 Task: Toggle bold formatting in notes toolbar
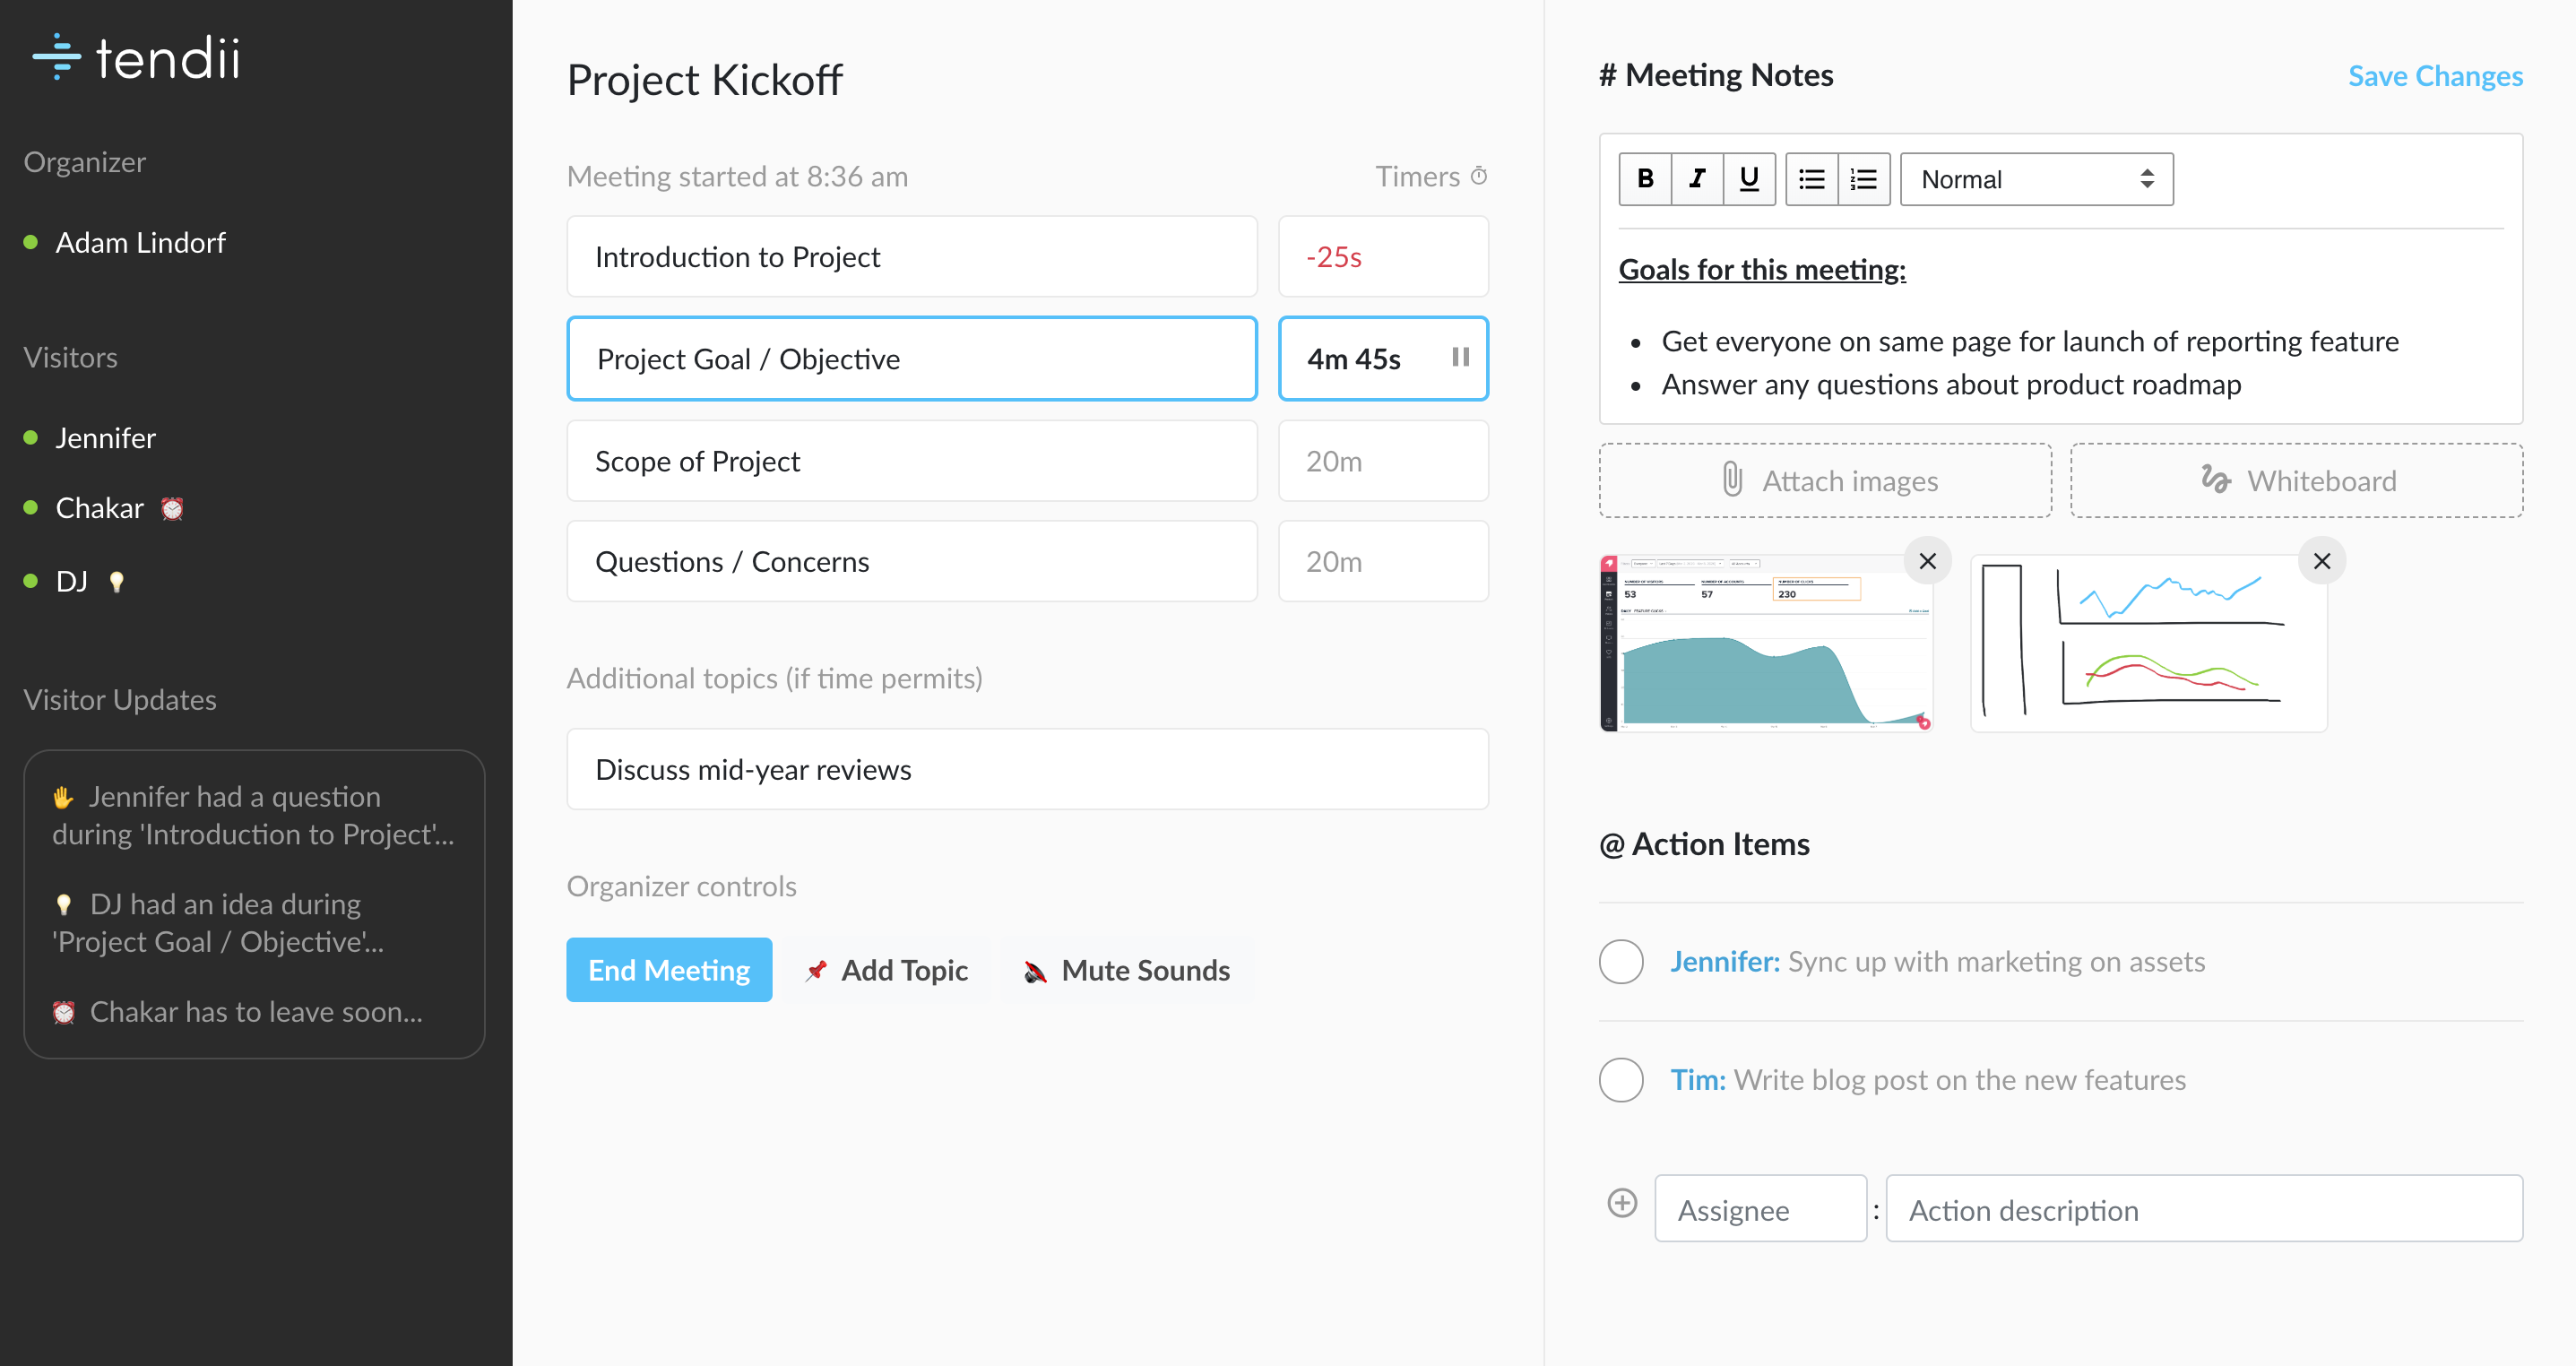pos(1645,179)
